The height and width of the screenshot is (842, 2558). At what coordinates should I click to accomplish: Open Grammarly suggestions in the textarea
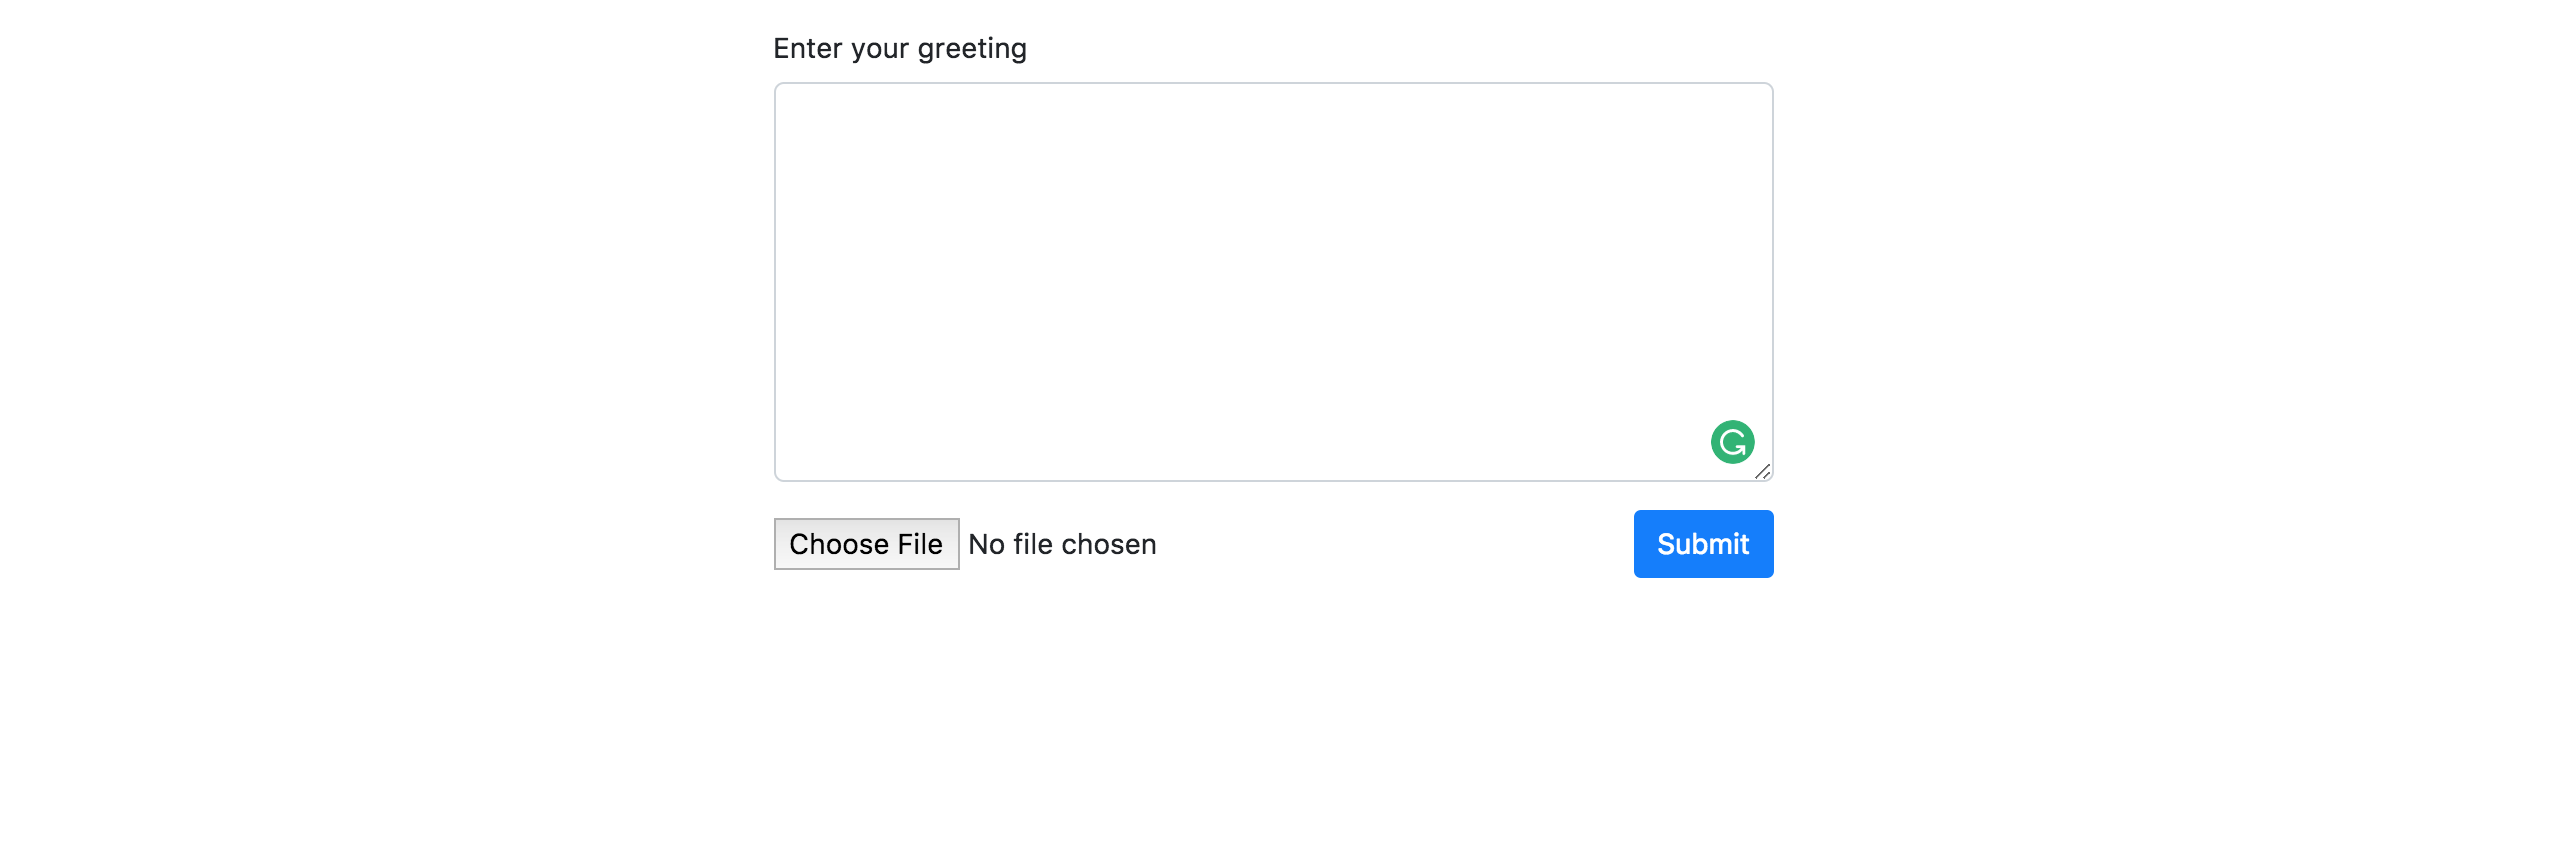(x=1732, y=442)
